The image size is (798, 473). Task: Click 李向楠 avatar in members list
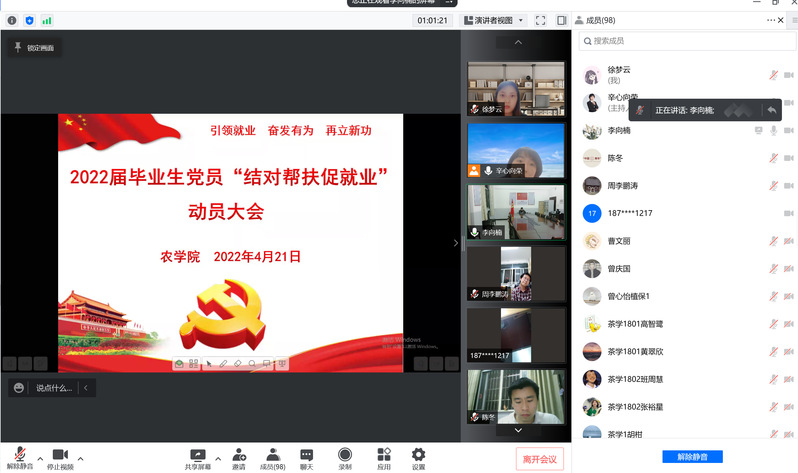(x=592, y=130)
